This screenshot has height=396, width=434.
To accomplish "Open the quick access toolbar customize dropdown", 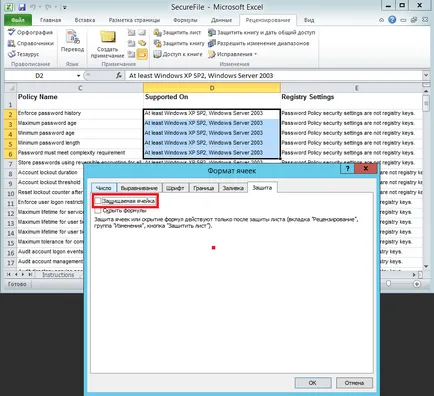I will [x=65, y=7].
